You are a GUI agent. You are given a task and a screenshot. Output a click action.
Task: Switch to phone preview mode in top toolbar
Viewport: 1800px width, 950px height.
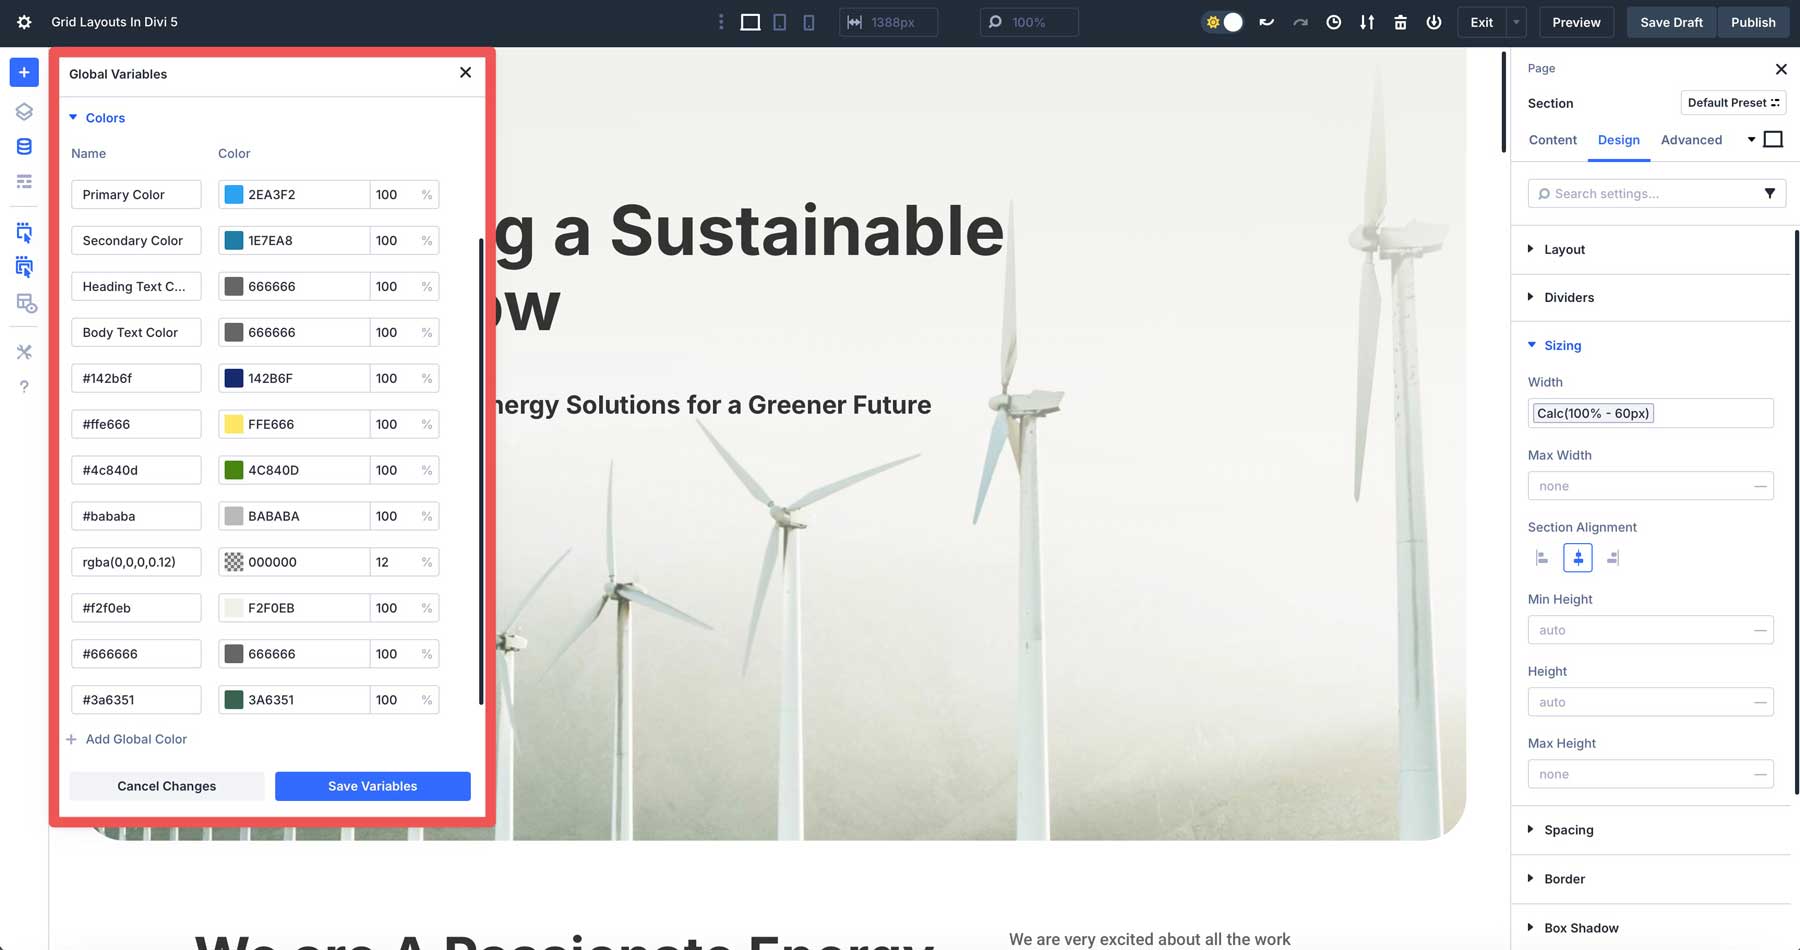(x=808, y=21)
